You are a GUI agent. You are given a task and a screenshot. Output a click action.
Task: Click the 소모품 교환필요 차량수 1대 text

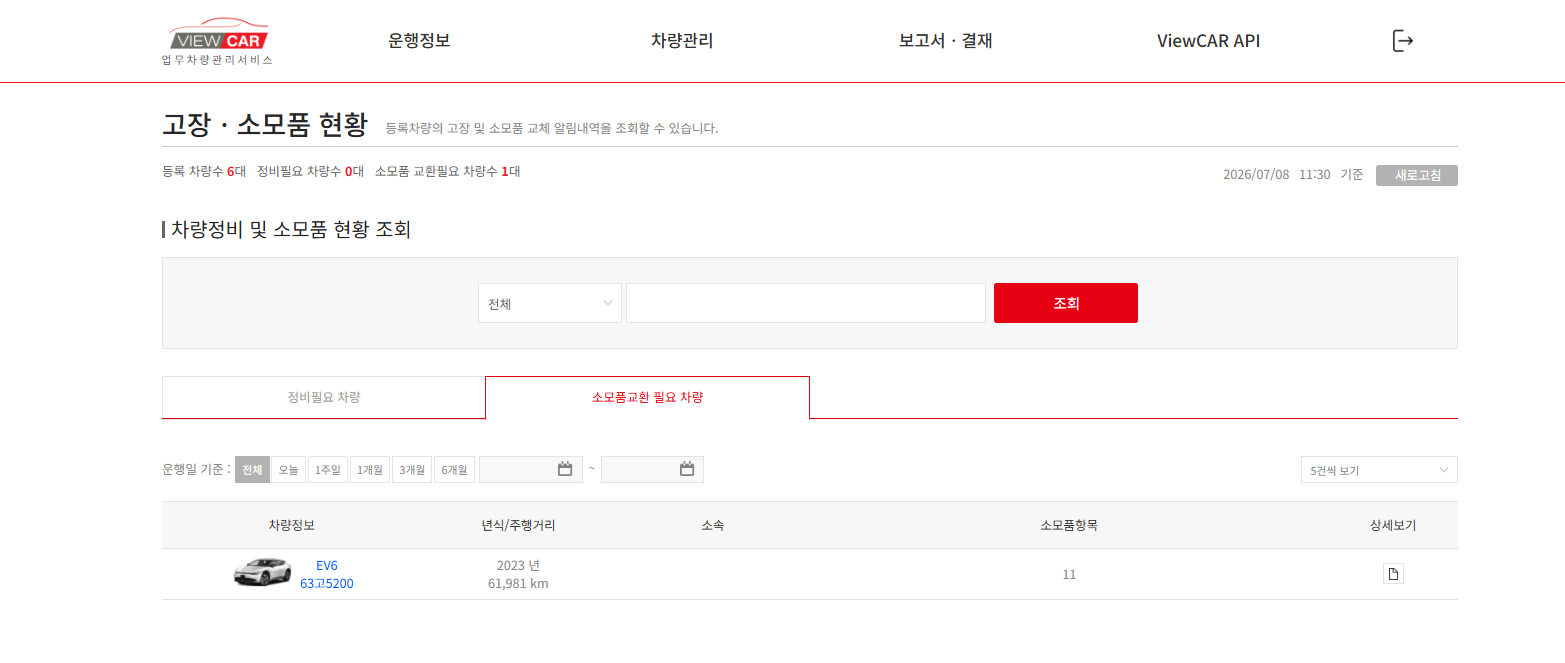(448, 171)
